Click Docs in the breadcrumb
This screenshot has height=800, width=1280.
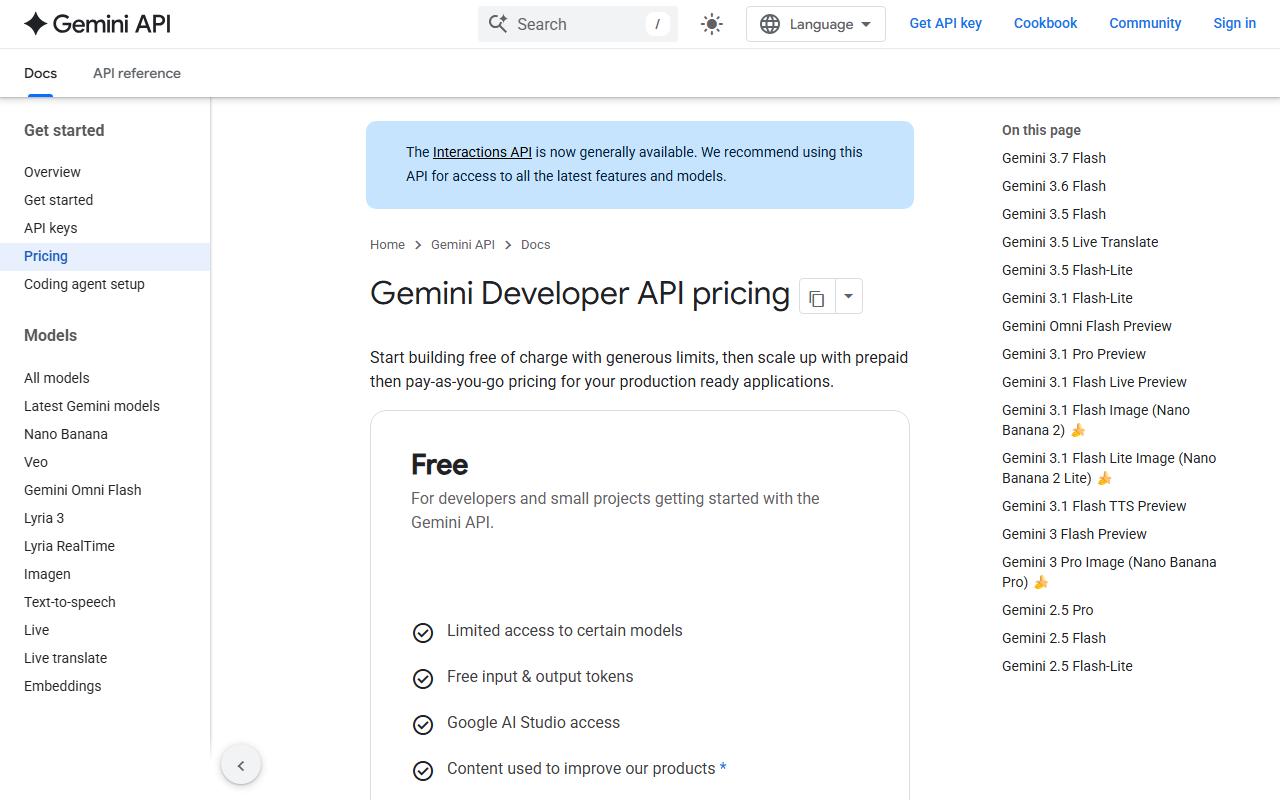[536, 245]
